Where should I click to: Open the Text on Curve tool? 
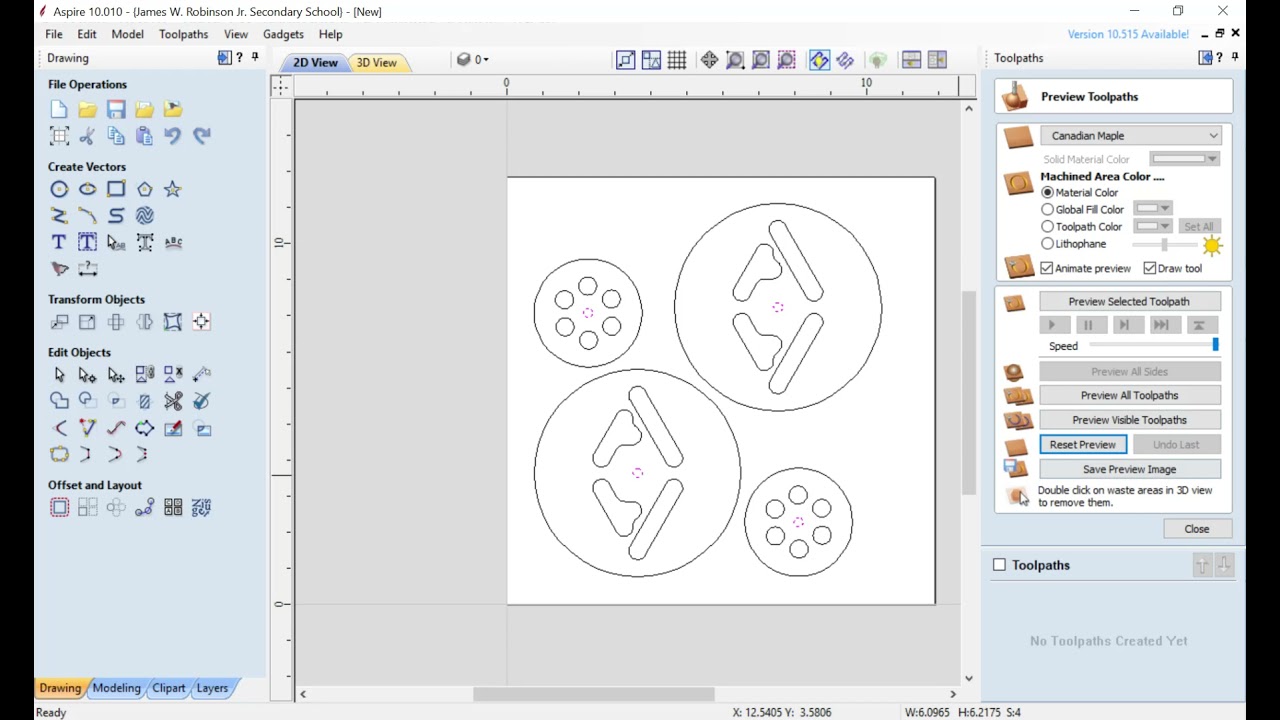pos(173,242)
